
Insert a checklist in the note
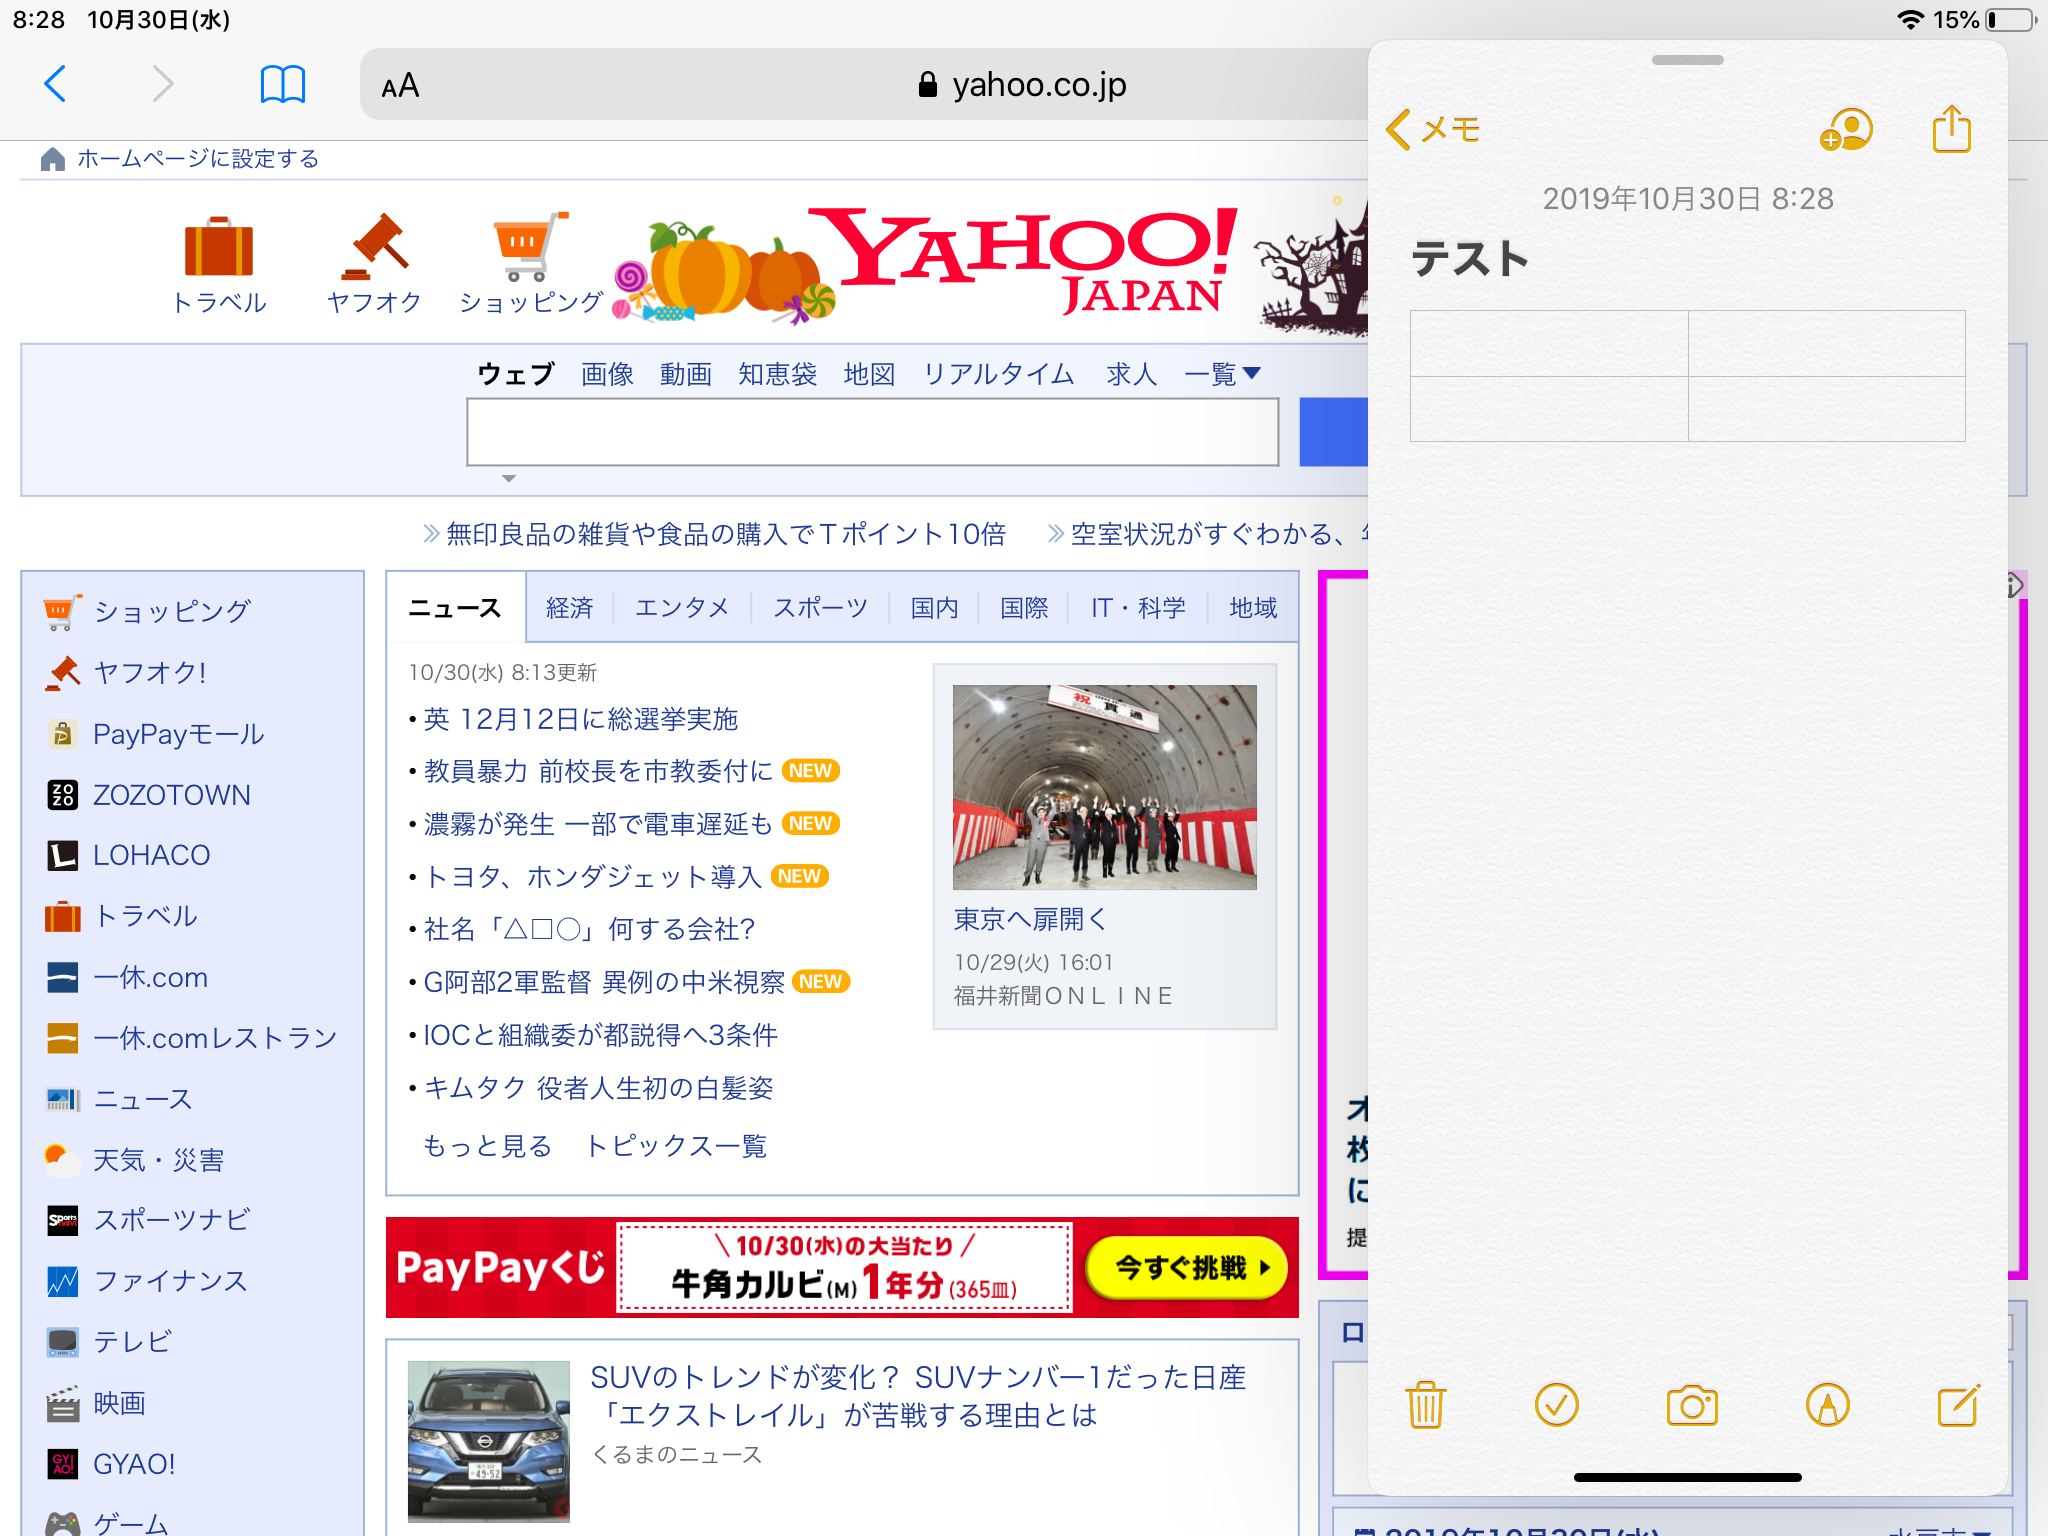pyautogui.click(x=1556, y=1405)
